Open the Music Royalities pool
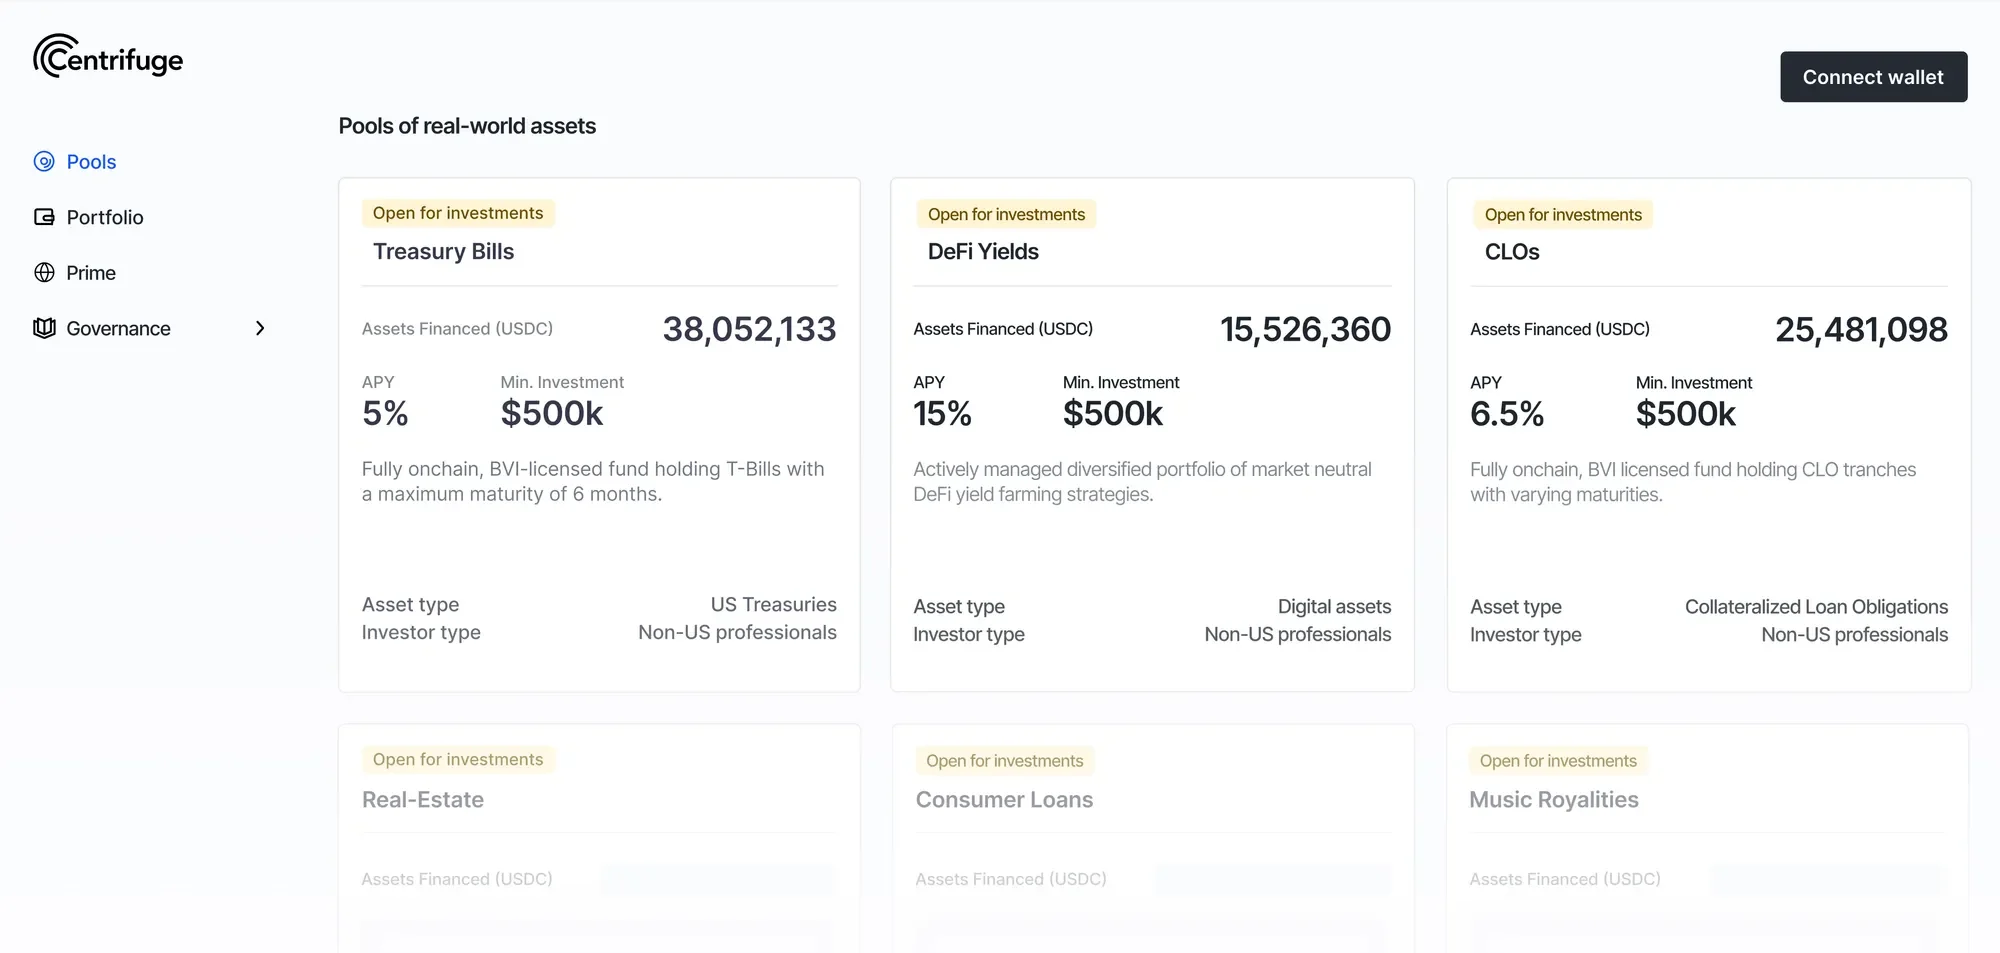This screenshot has height=953, width=2000. tap(1553, 800)
